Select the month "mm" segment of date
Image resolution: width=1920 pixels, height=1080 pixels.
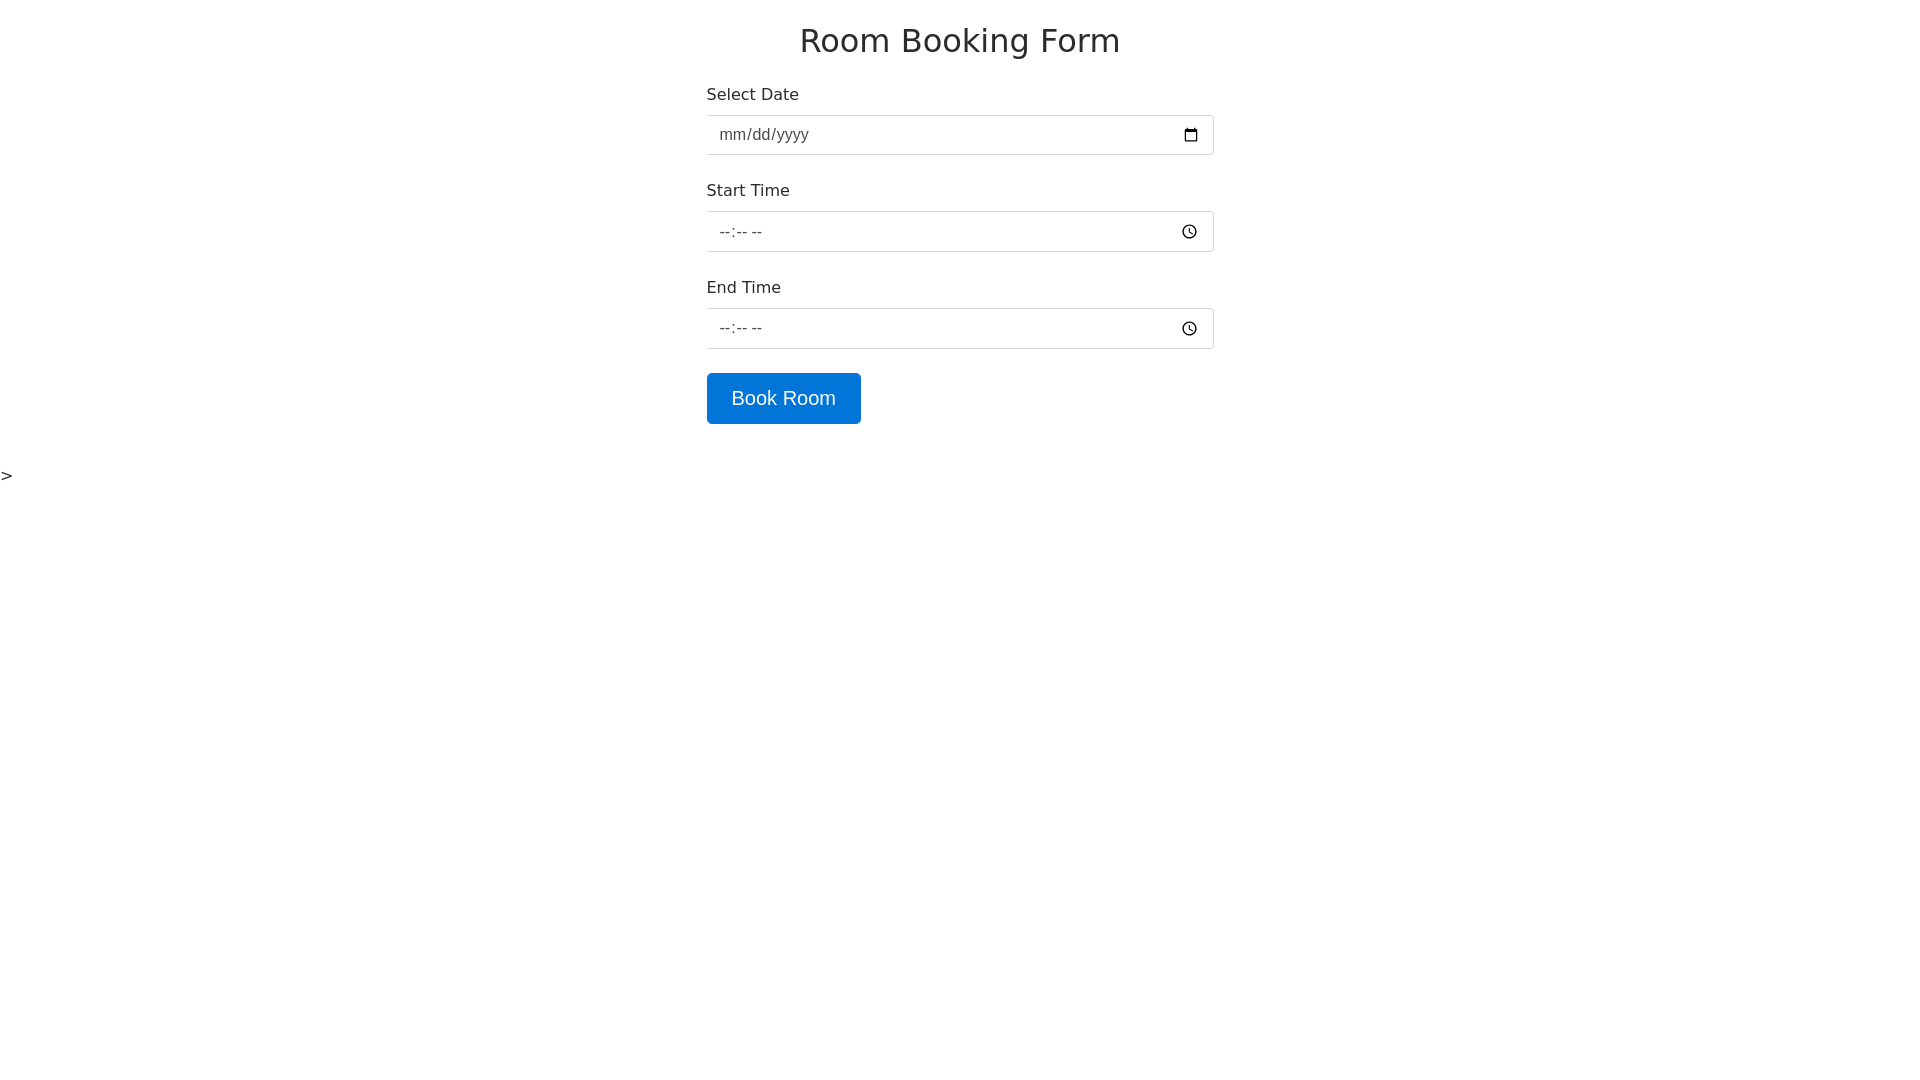tap(732, 135)
